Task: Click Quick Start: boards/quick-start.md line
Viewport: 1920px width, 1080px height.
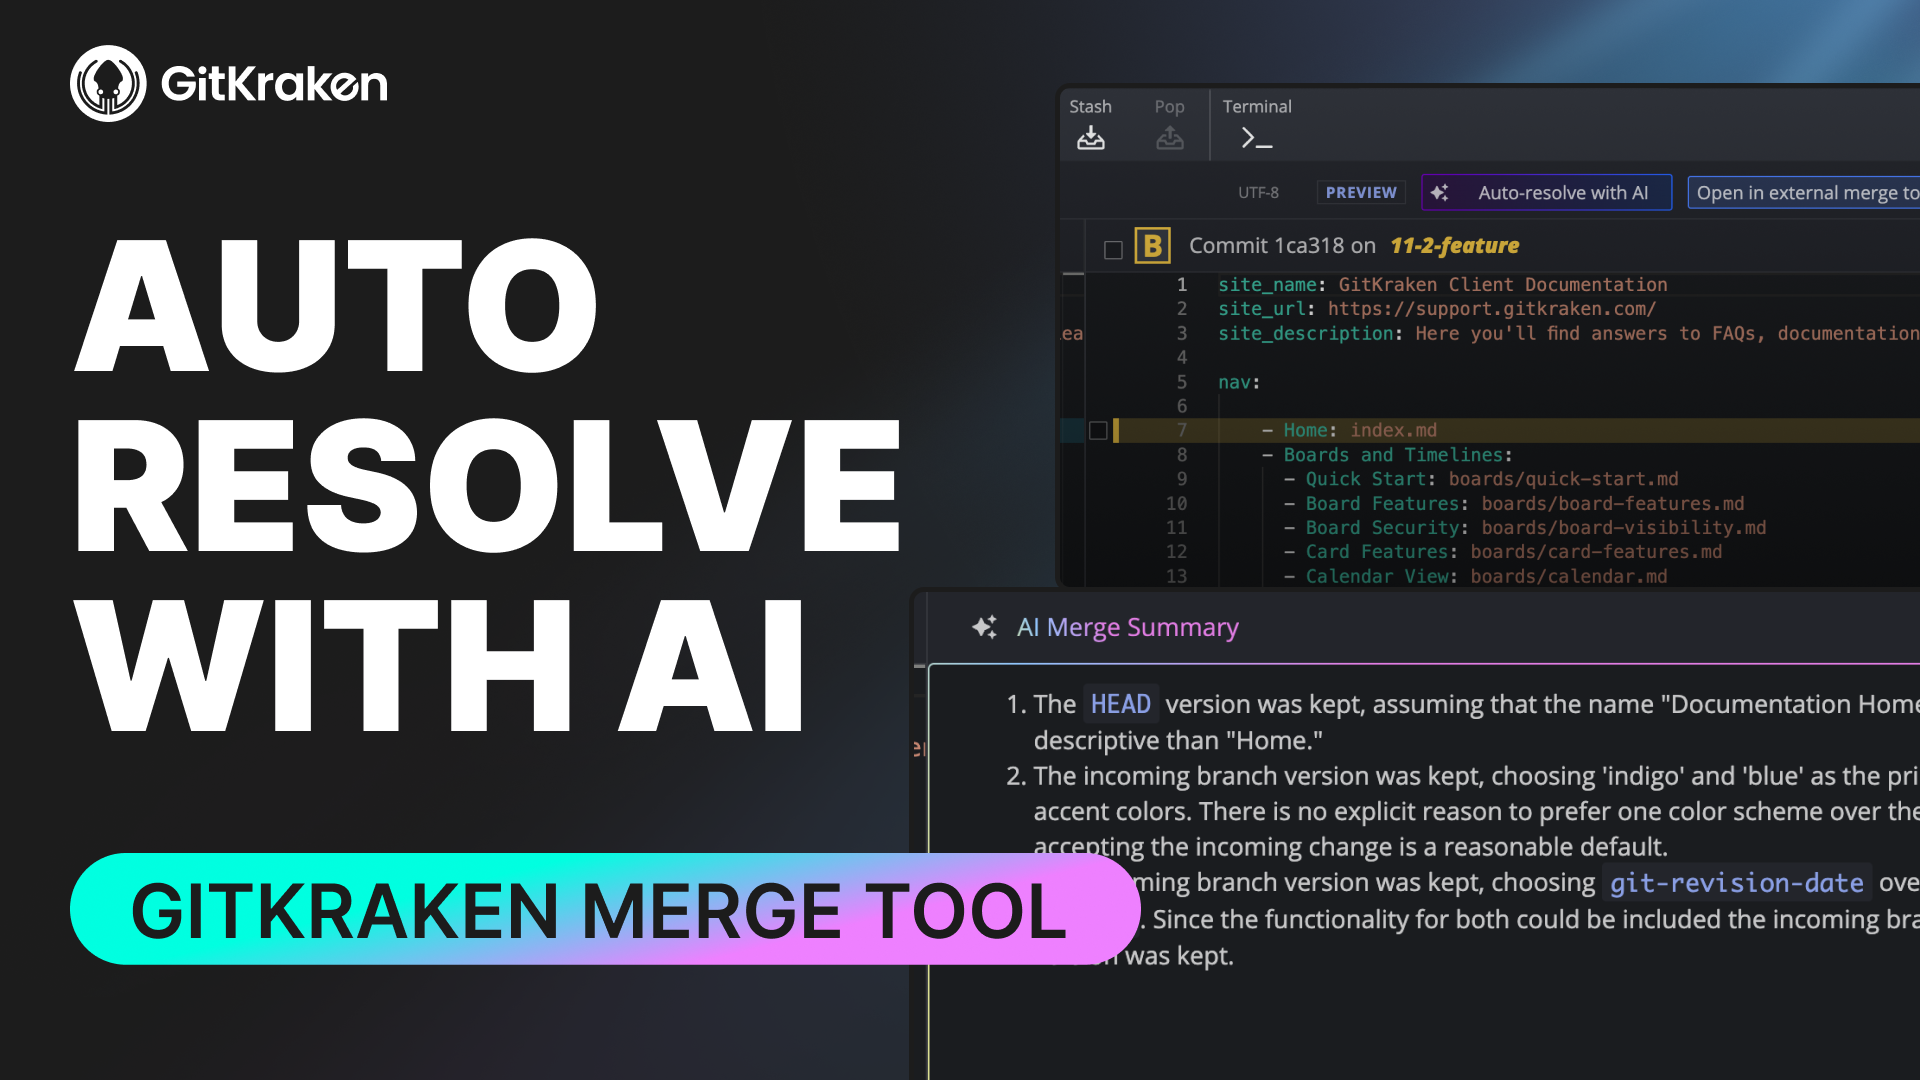Action: click(x=1481, y=479)
